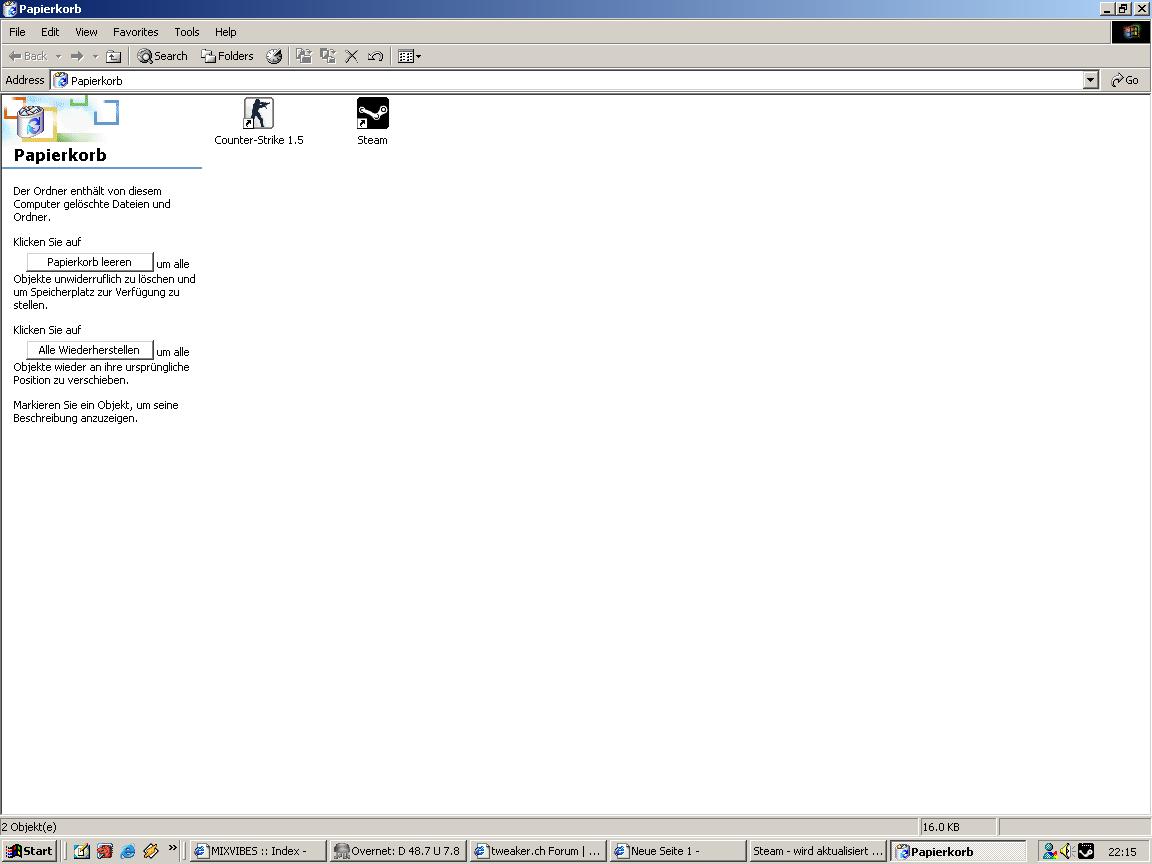This screenshot has width=1152, height=864.
Task: Expand the Address bar dropdown arrow
Action: [x=1091, y=80]
